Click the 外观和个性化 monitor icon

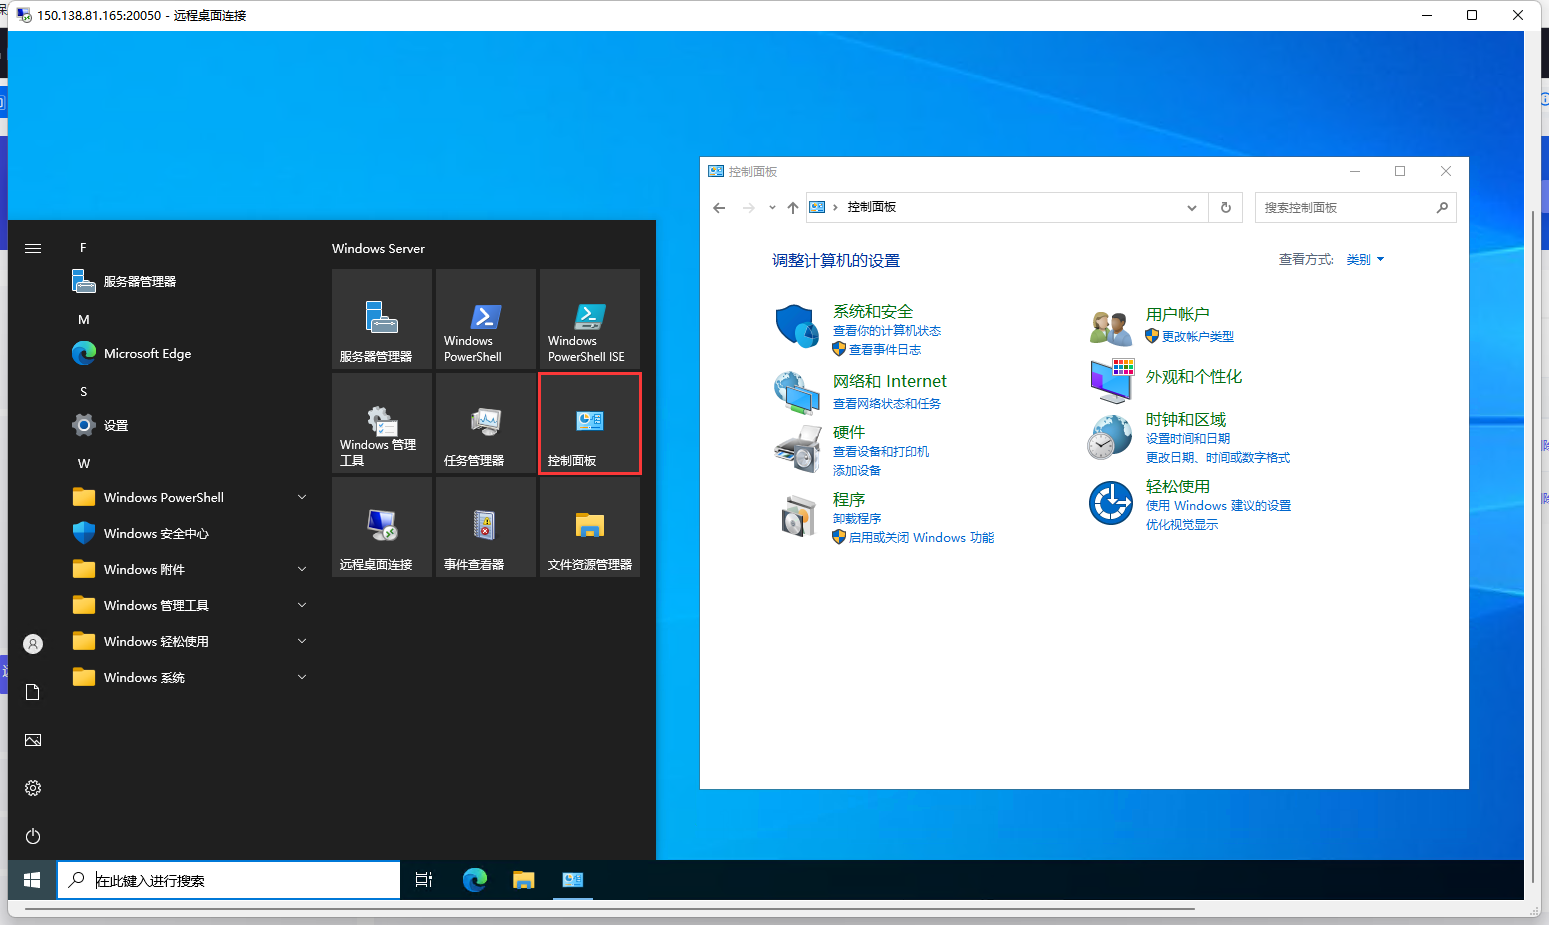1111,380
